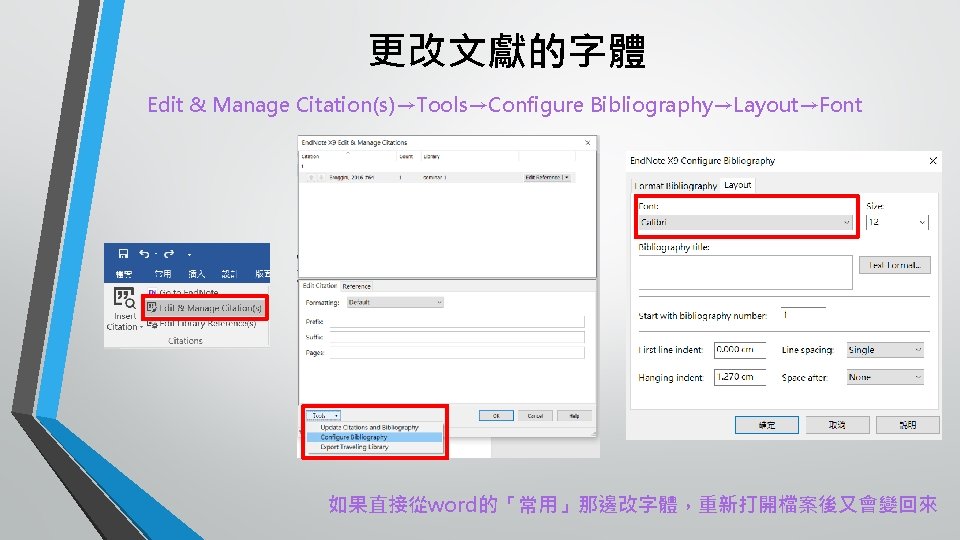Switch to the 插入 (Insert) ribbon tab
960x540 pixels.
click(x=196, y=274)
